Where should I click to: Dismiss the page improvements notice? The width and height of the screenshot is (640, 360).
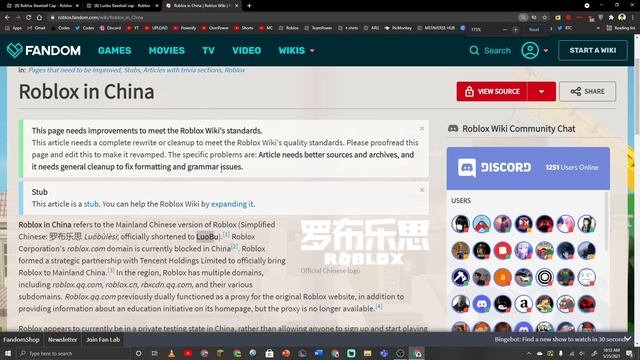pos(422,129)
